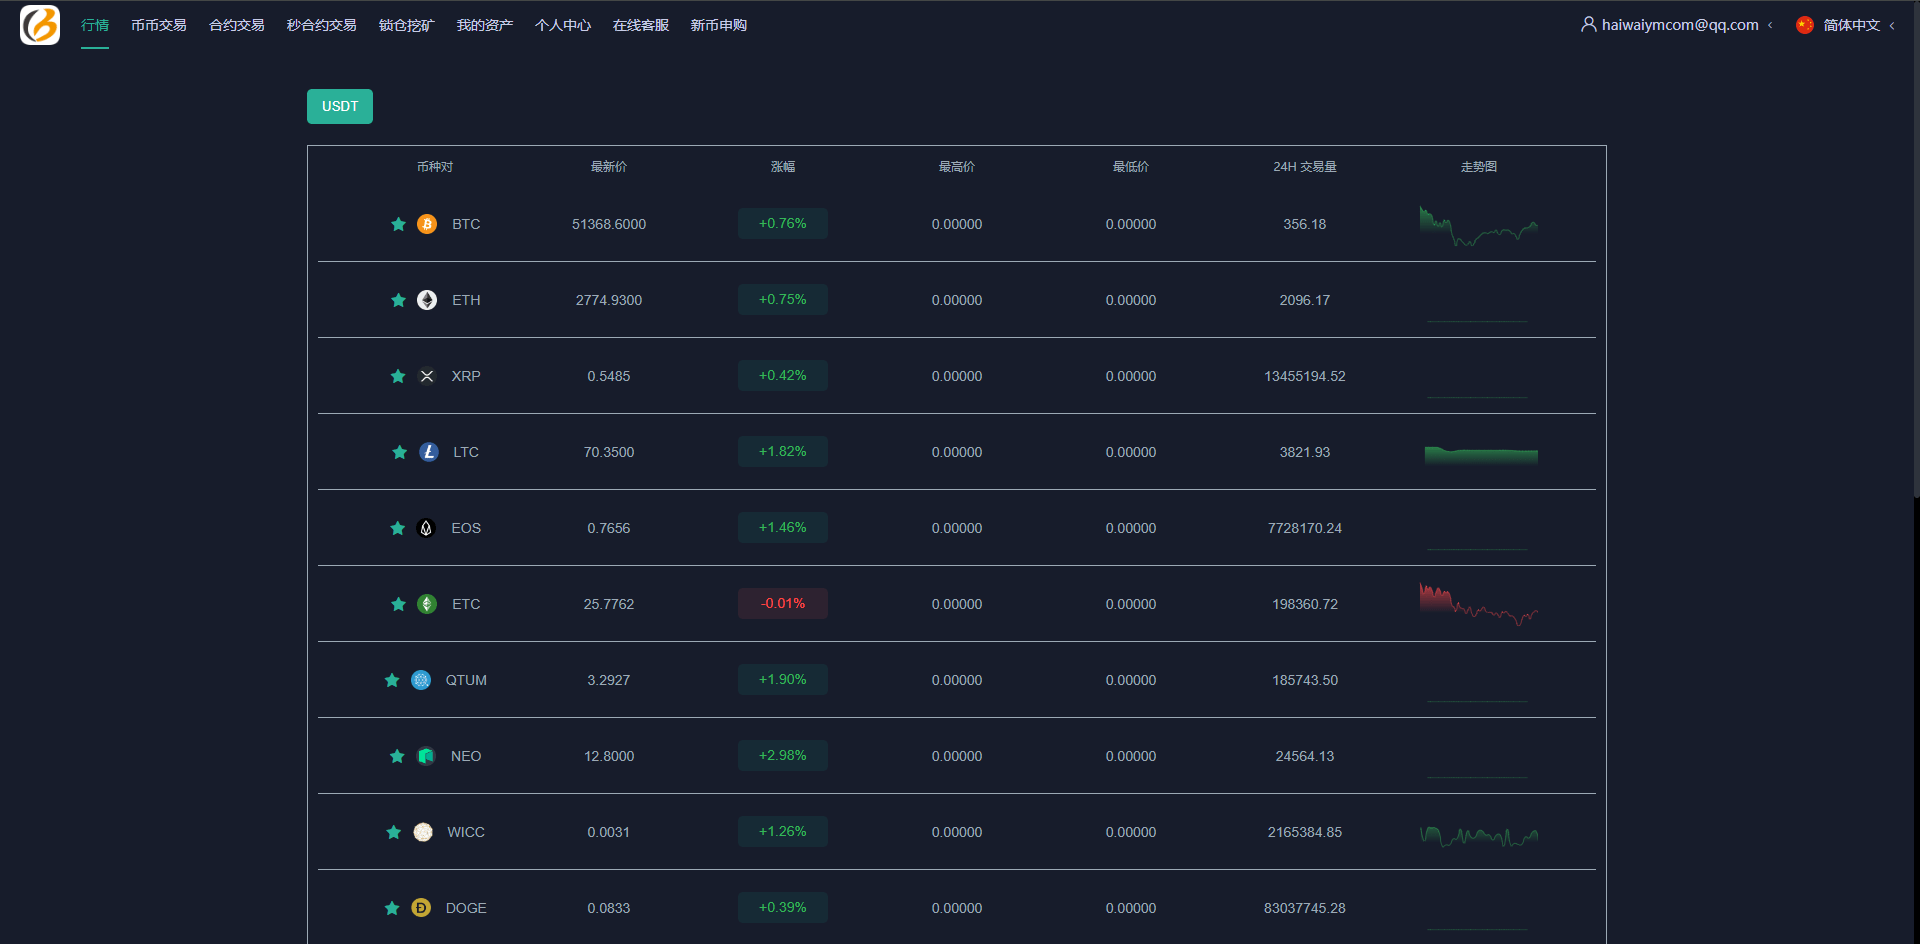This screenshot has height=944, width=1920.
Task: Open the BTC trend chart thumbnail
Action: click(x=1478, y=226)
